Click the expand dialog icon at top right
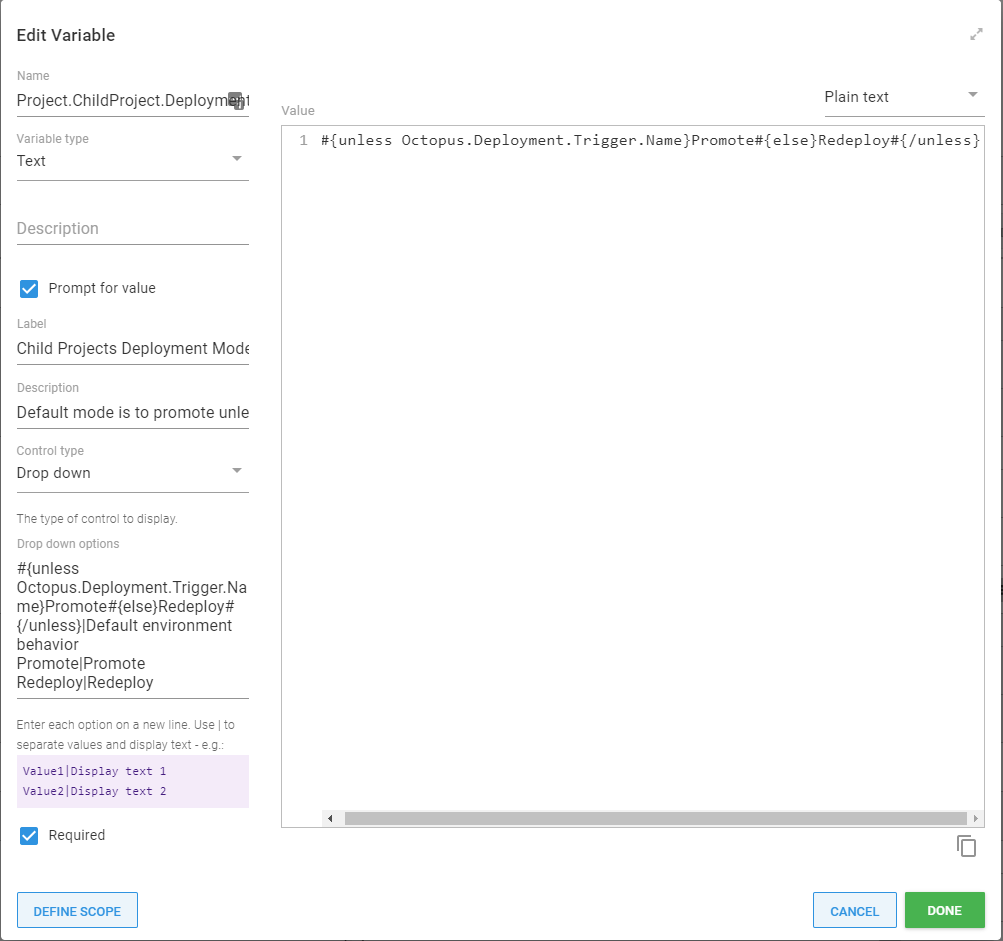Screen dimensions: 1003x941 [976, 35]
